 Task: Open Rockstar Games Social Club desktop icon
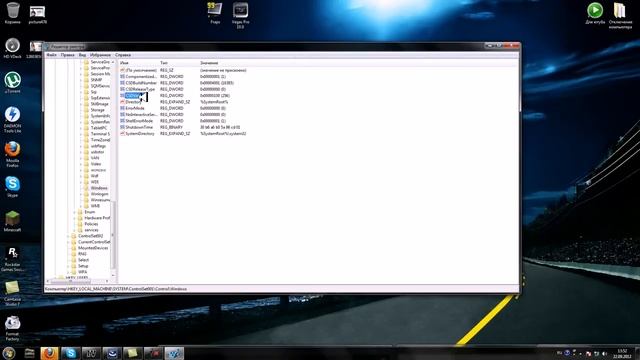click(12, 259)
